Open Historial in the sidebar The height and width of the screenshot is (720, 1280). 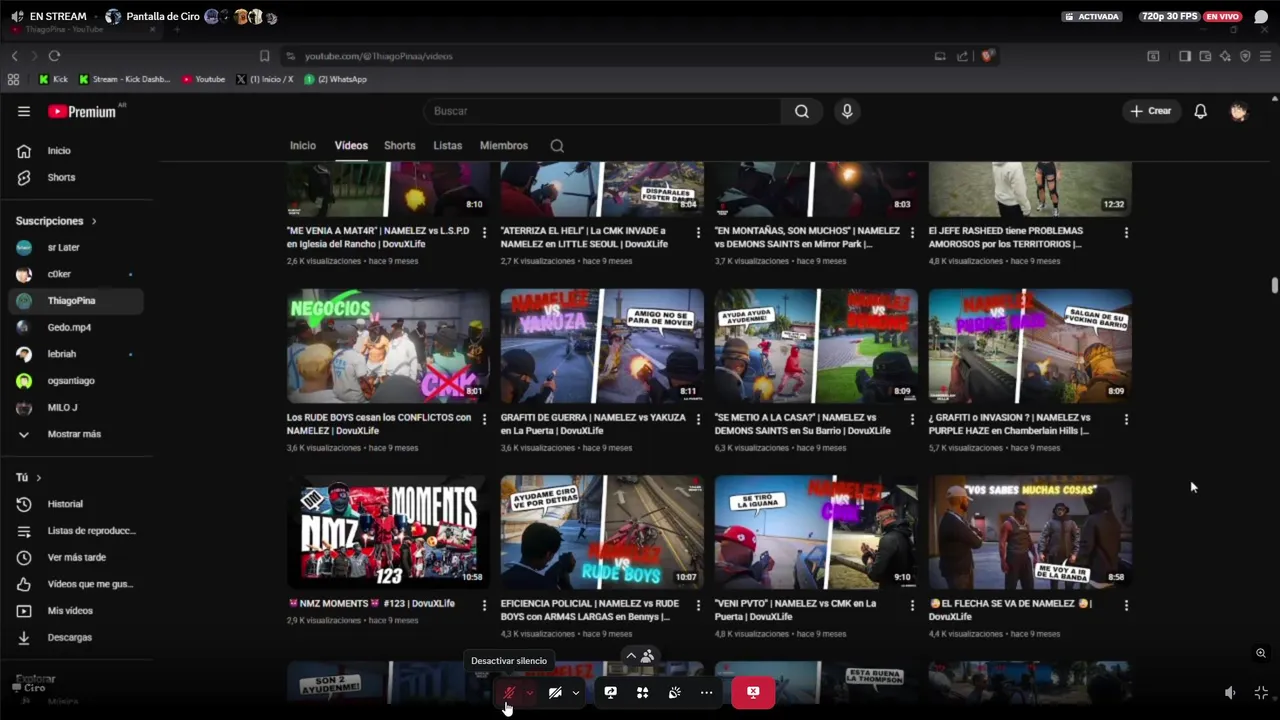click(x=76, y=504)
